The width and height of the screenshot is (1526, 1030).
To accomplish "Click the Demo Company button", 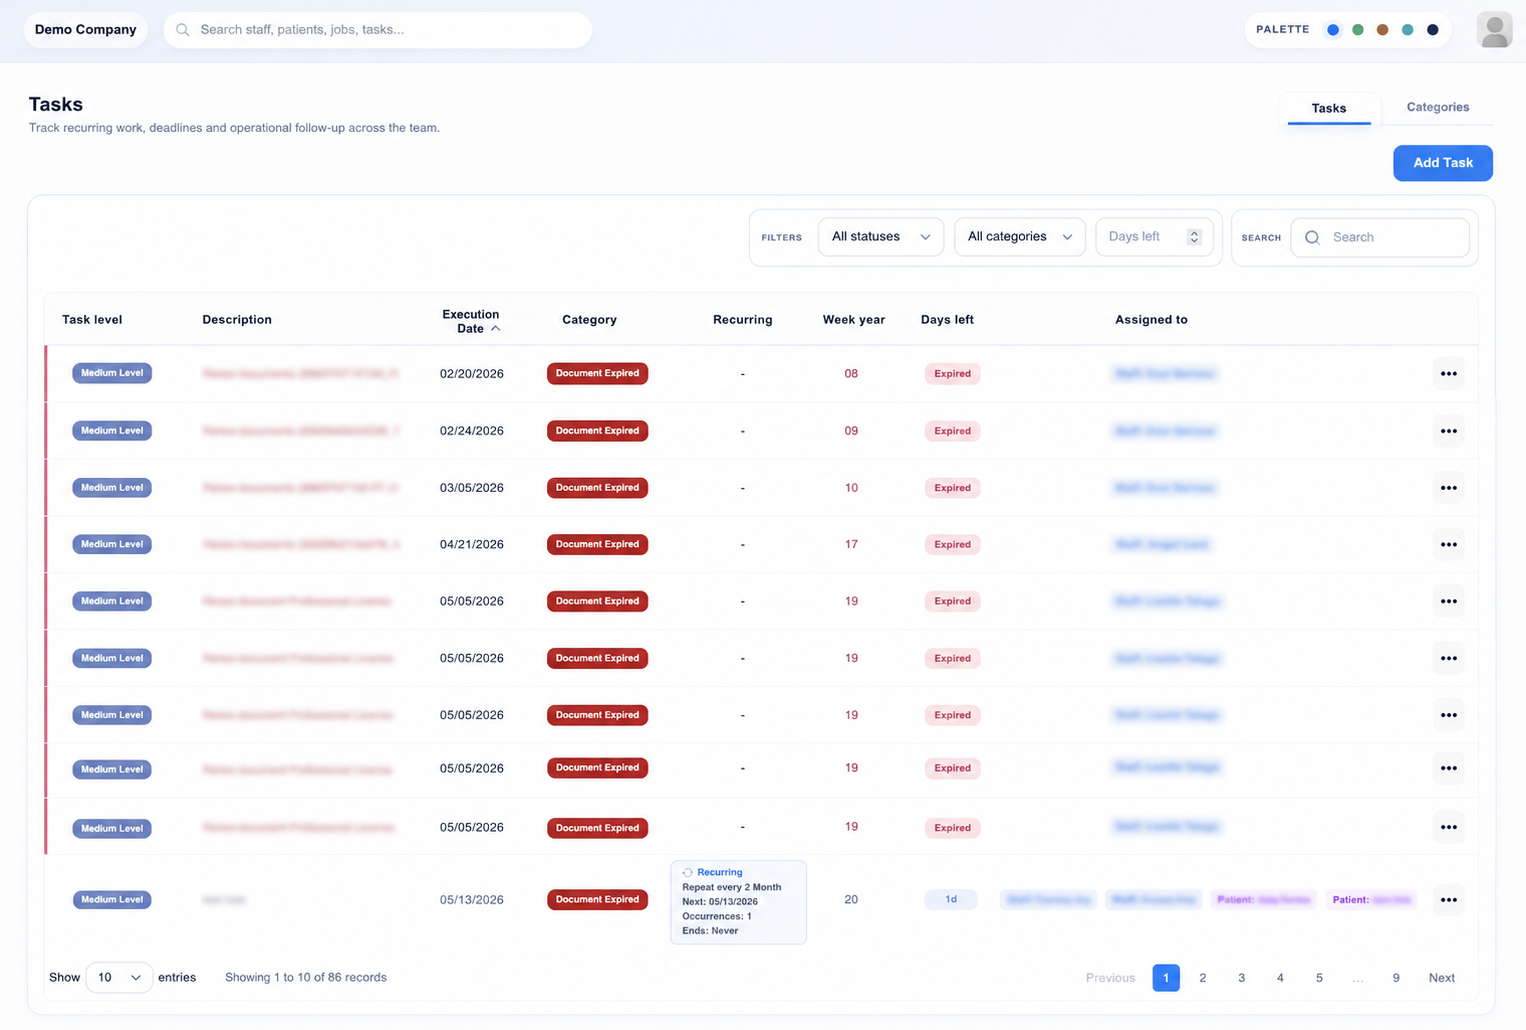I will [x=86, y=30].
